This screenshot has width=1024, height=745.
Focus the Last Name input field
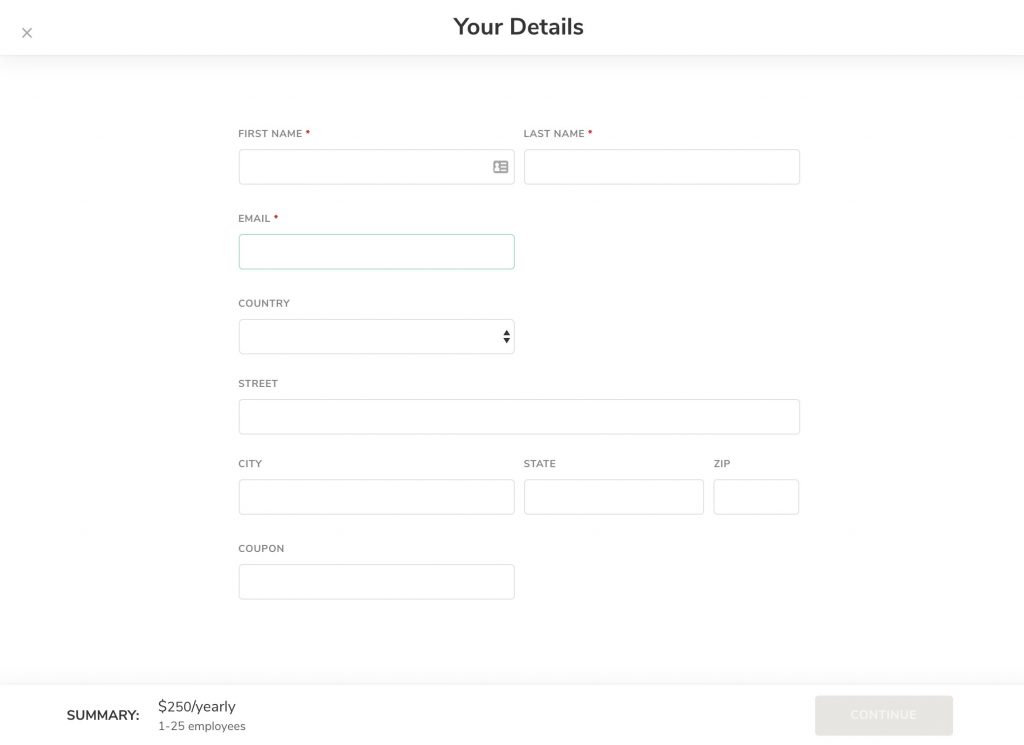coord(662,167)
